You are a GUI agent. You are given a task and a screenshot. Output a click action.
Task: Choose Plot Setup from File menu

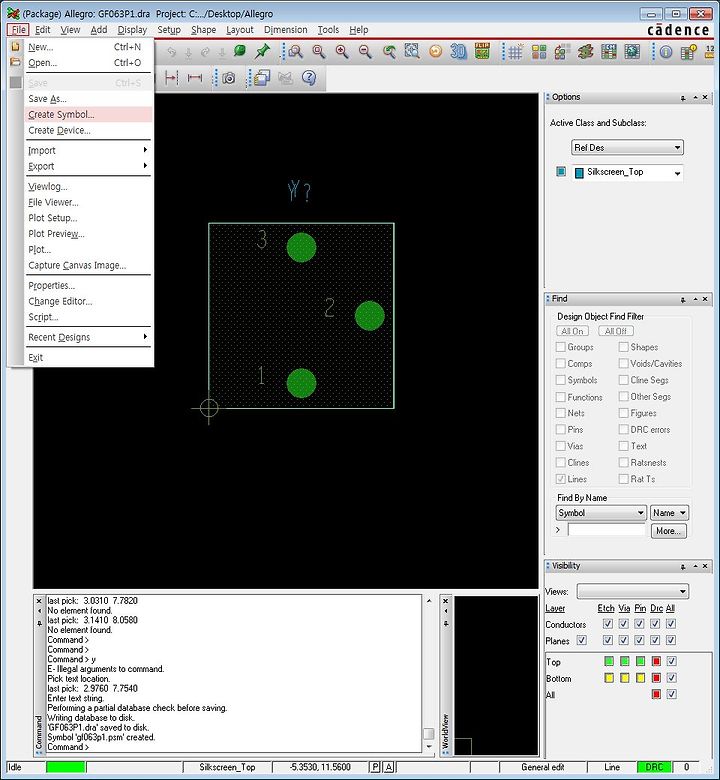88,218
